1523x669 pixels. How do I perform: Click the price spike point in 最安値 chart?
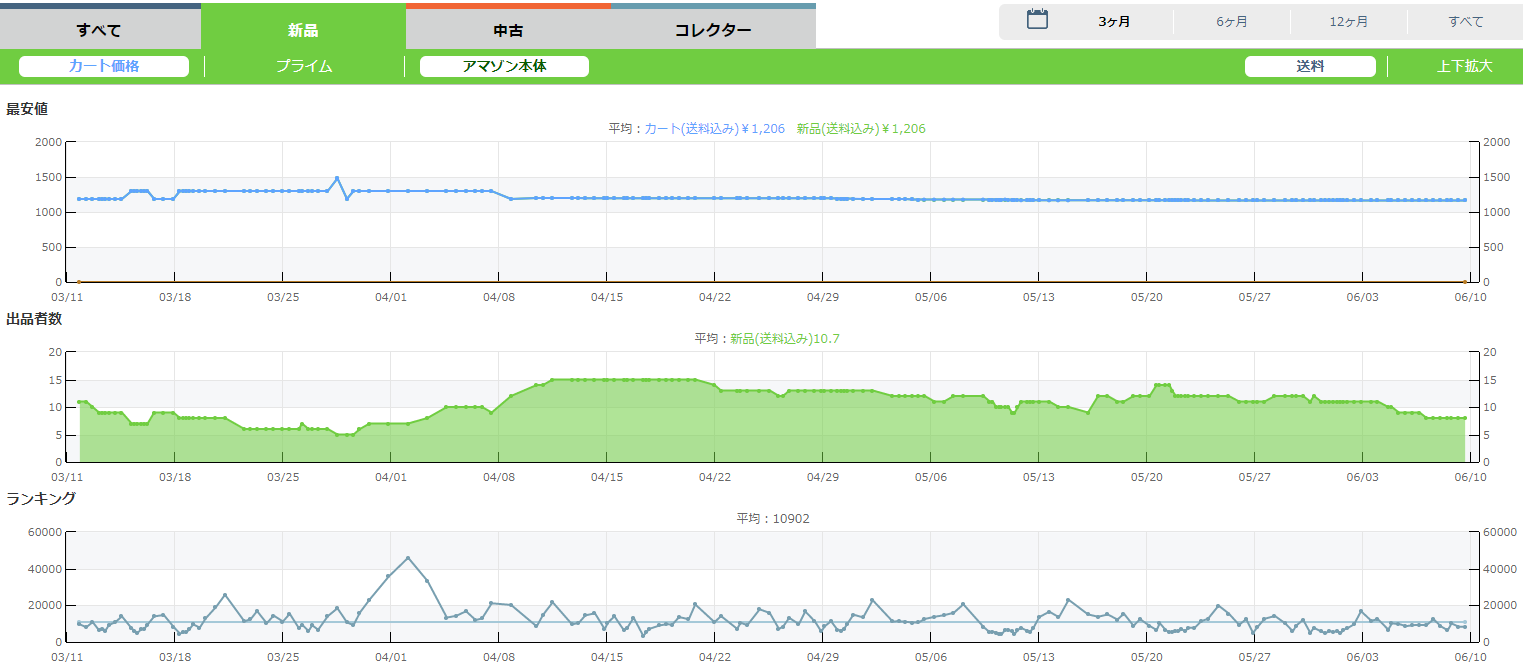(337, 178)
